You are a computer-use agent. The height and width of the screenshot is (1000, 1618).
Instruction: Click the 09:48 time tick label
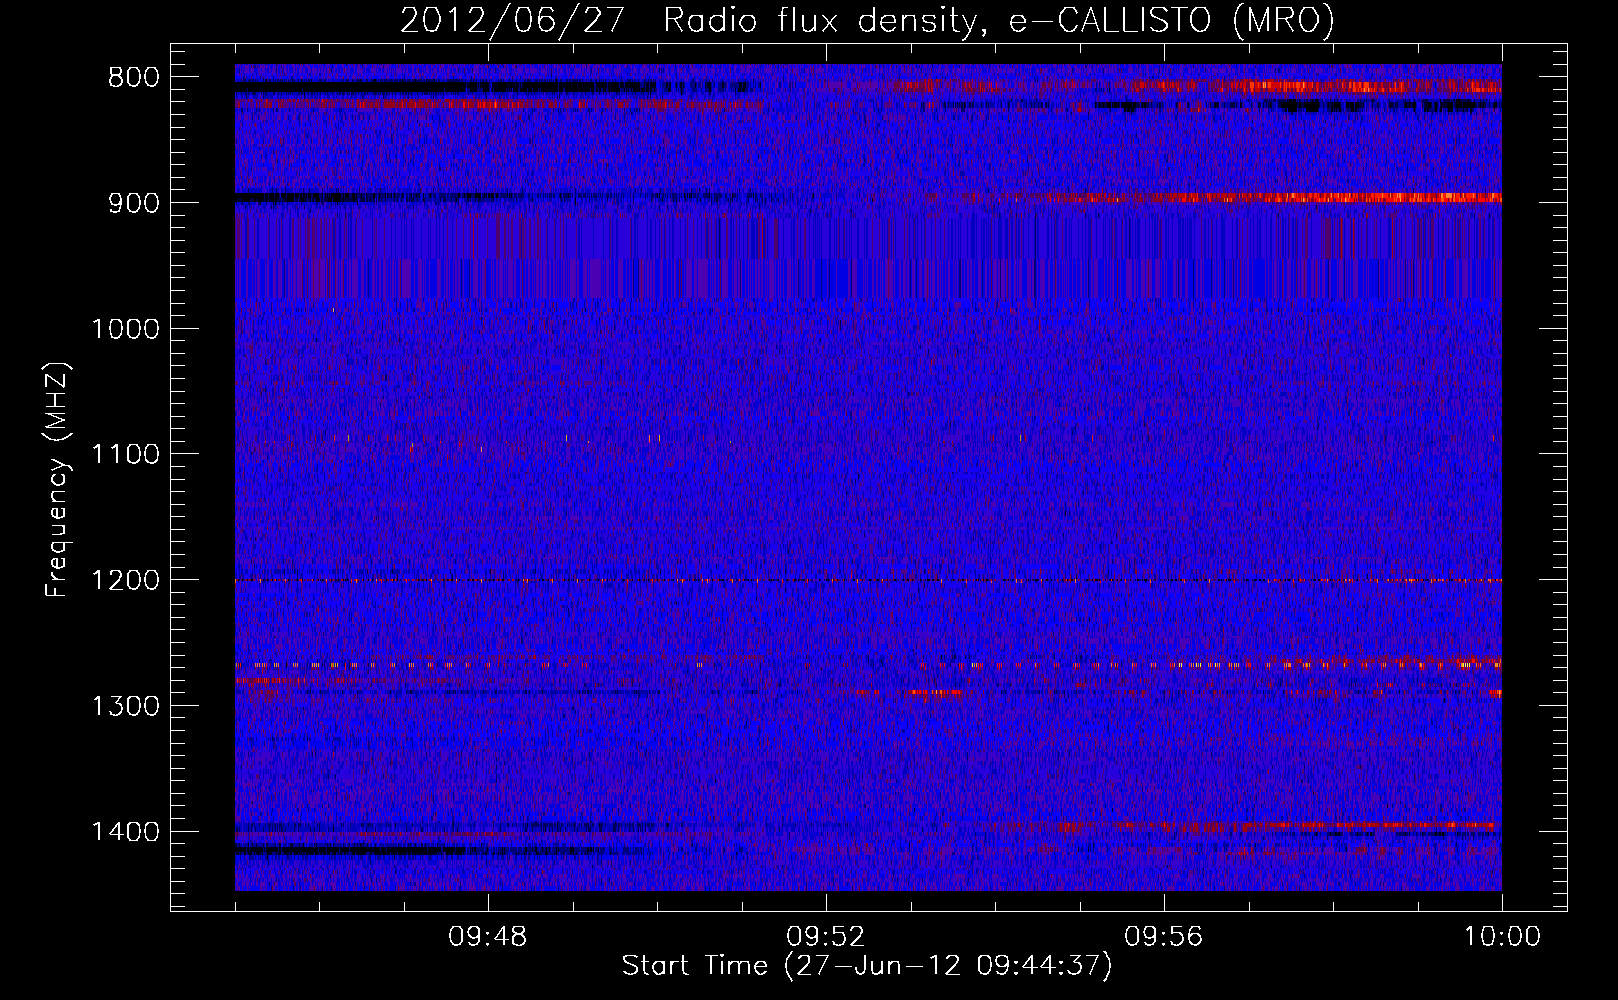[x=488, y=937]
